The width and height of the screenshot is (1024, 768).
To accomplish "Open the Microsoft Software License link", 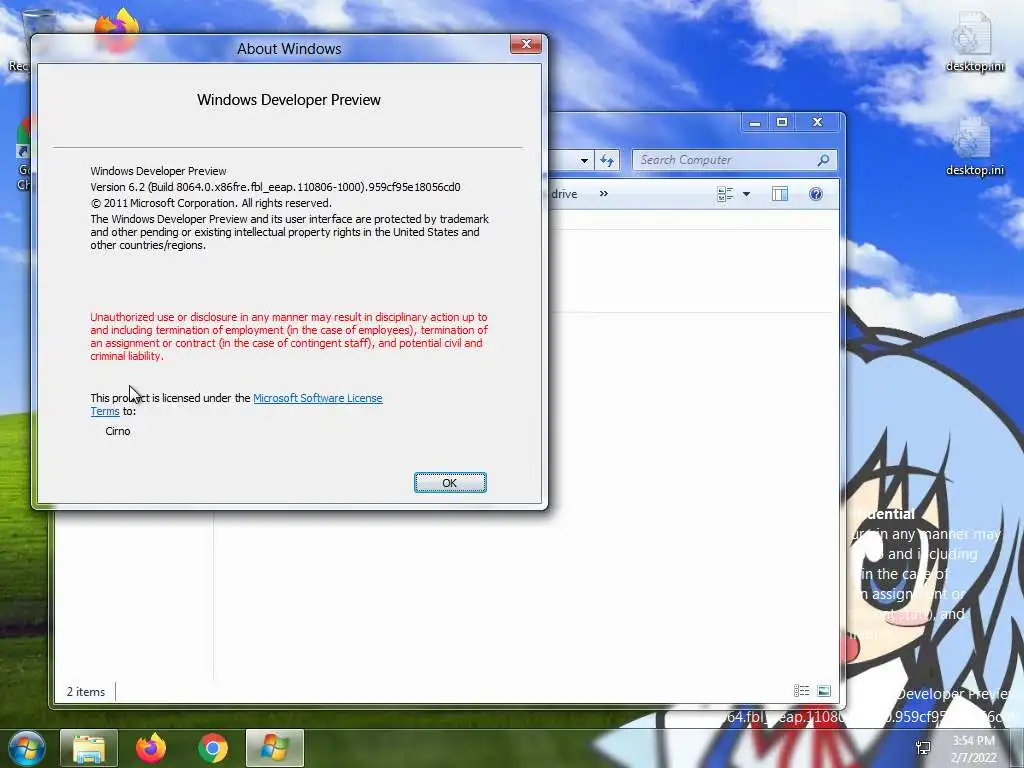I will (317, 398).
